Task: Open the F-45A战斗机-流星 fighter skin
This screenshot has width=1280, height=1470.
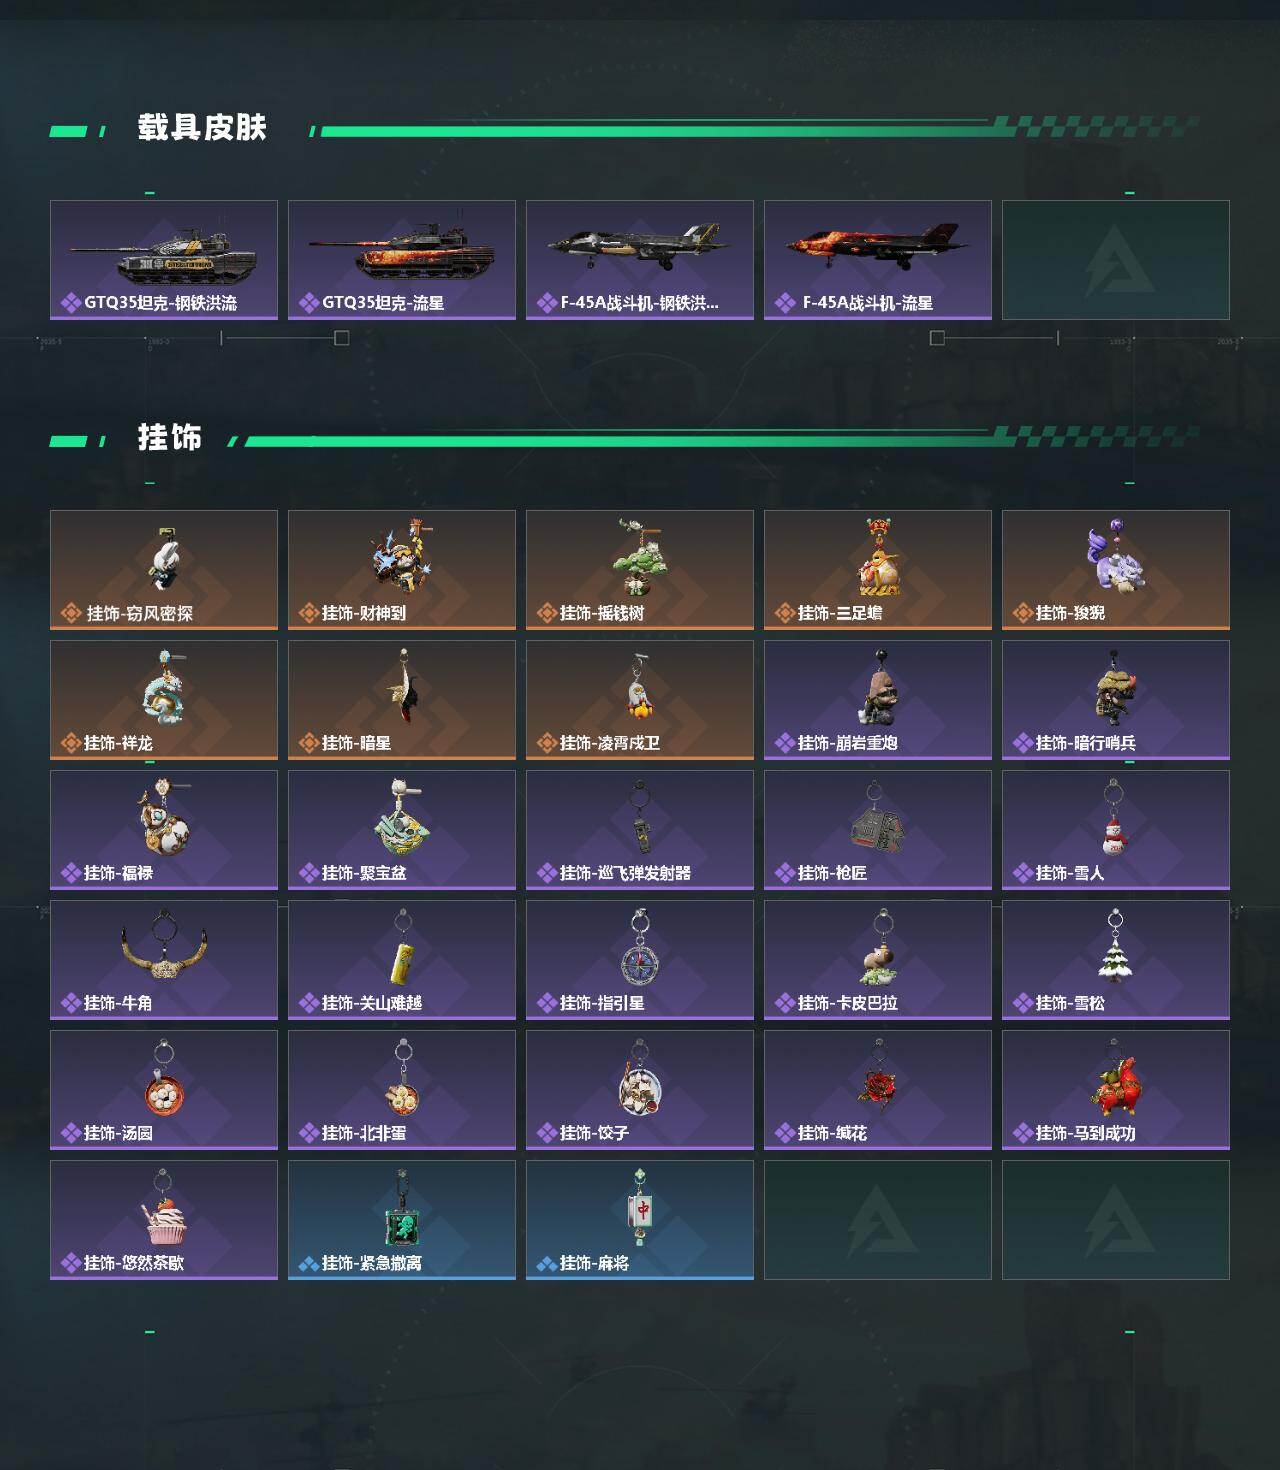Action: pyautogui.click(x=878, y=260)
